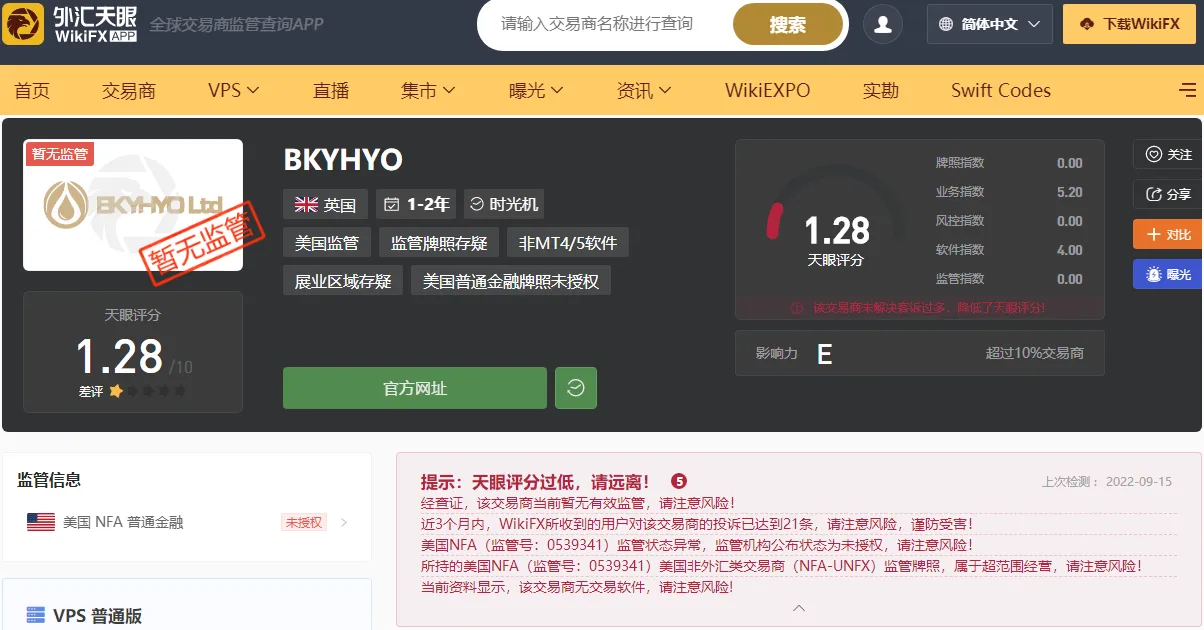Collapse the warning panel with up chevron
The image size is (1204, 630).
click(x=798, y=608)
